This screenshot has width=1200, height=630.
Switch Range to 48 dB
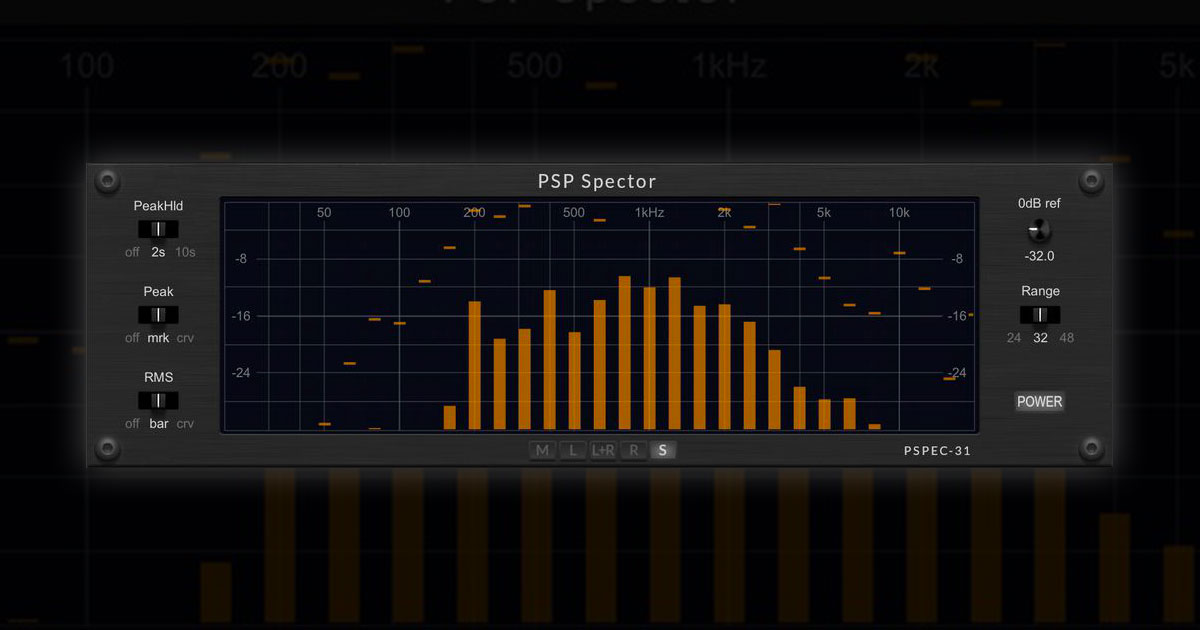point(1065,338)
